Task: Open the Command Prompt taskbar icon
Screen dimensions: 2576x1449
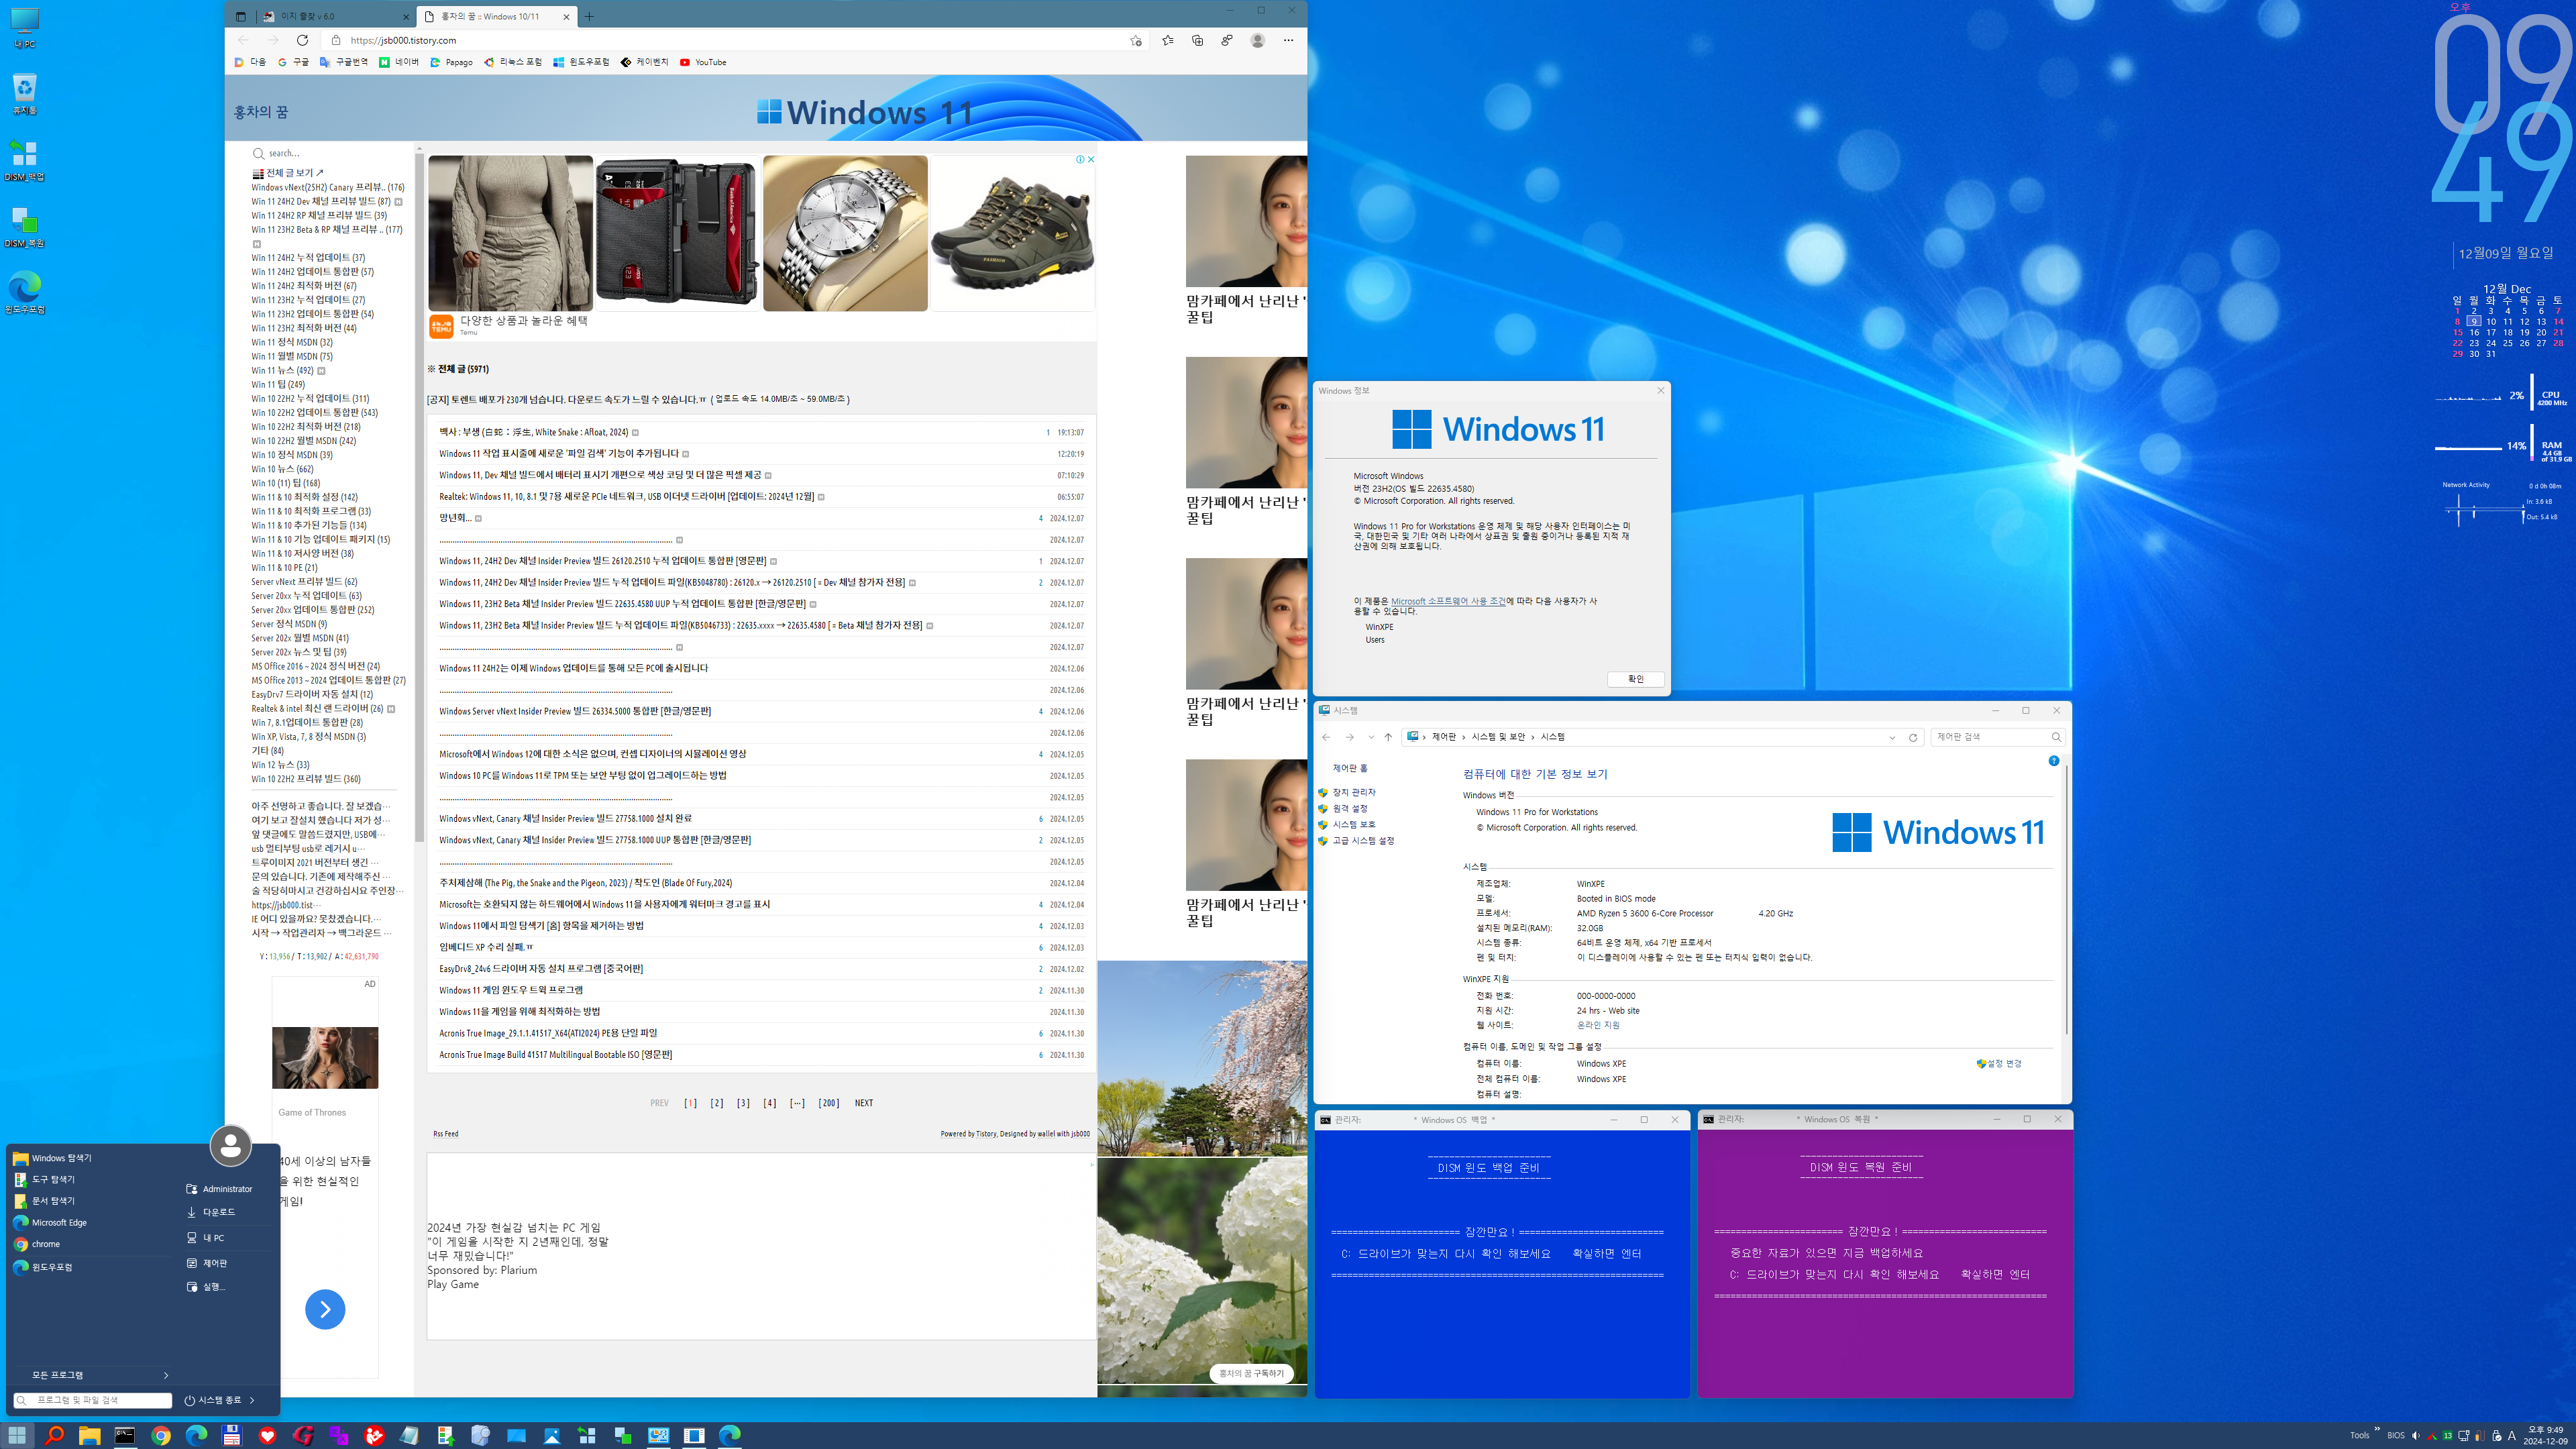Action: [x=125, y=1435]
